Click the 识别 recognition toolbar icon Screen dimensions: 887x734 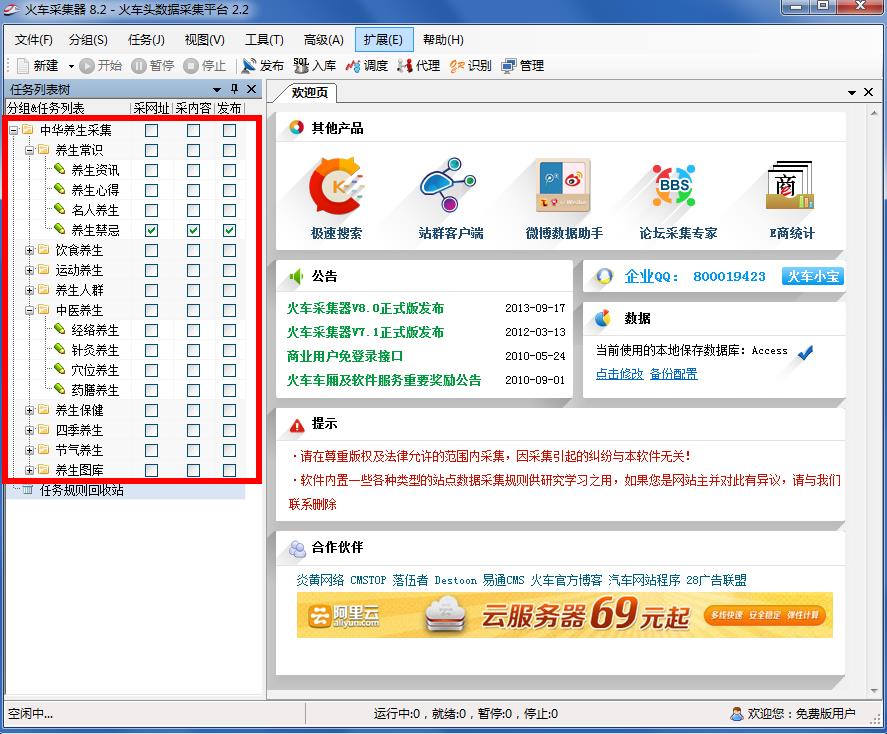tap(457, 66)
